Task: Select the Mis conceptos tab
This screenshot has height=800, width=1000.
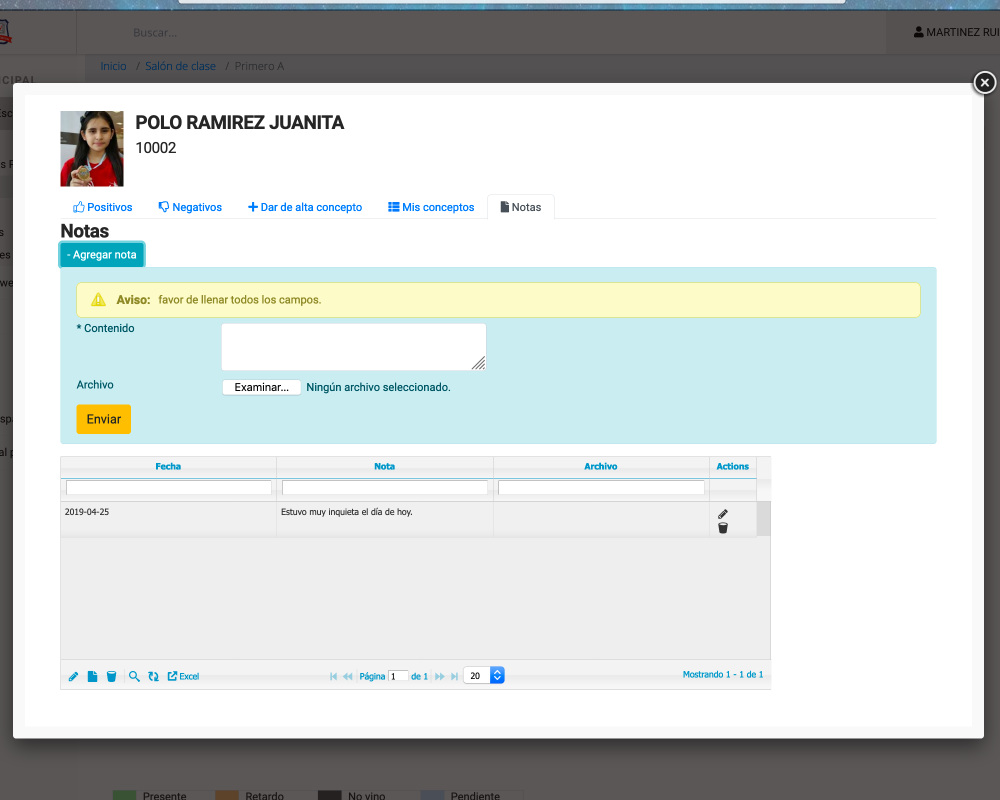Action: tap(431, 207)
